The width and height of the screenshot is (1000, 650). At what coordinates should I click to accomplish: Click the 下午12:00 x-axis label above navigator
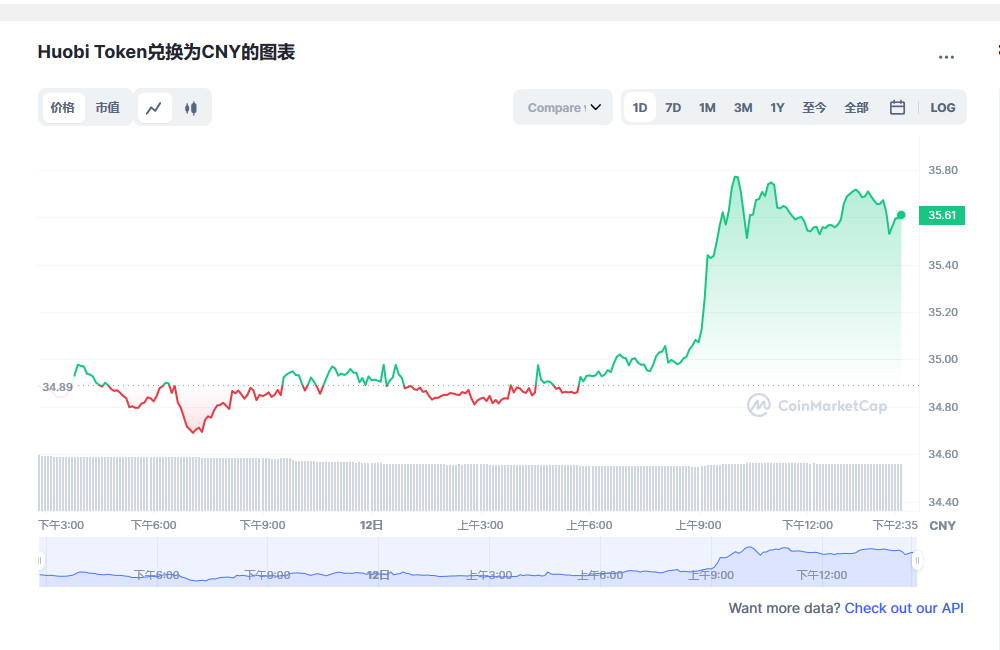[x=807, y=525]
